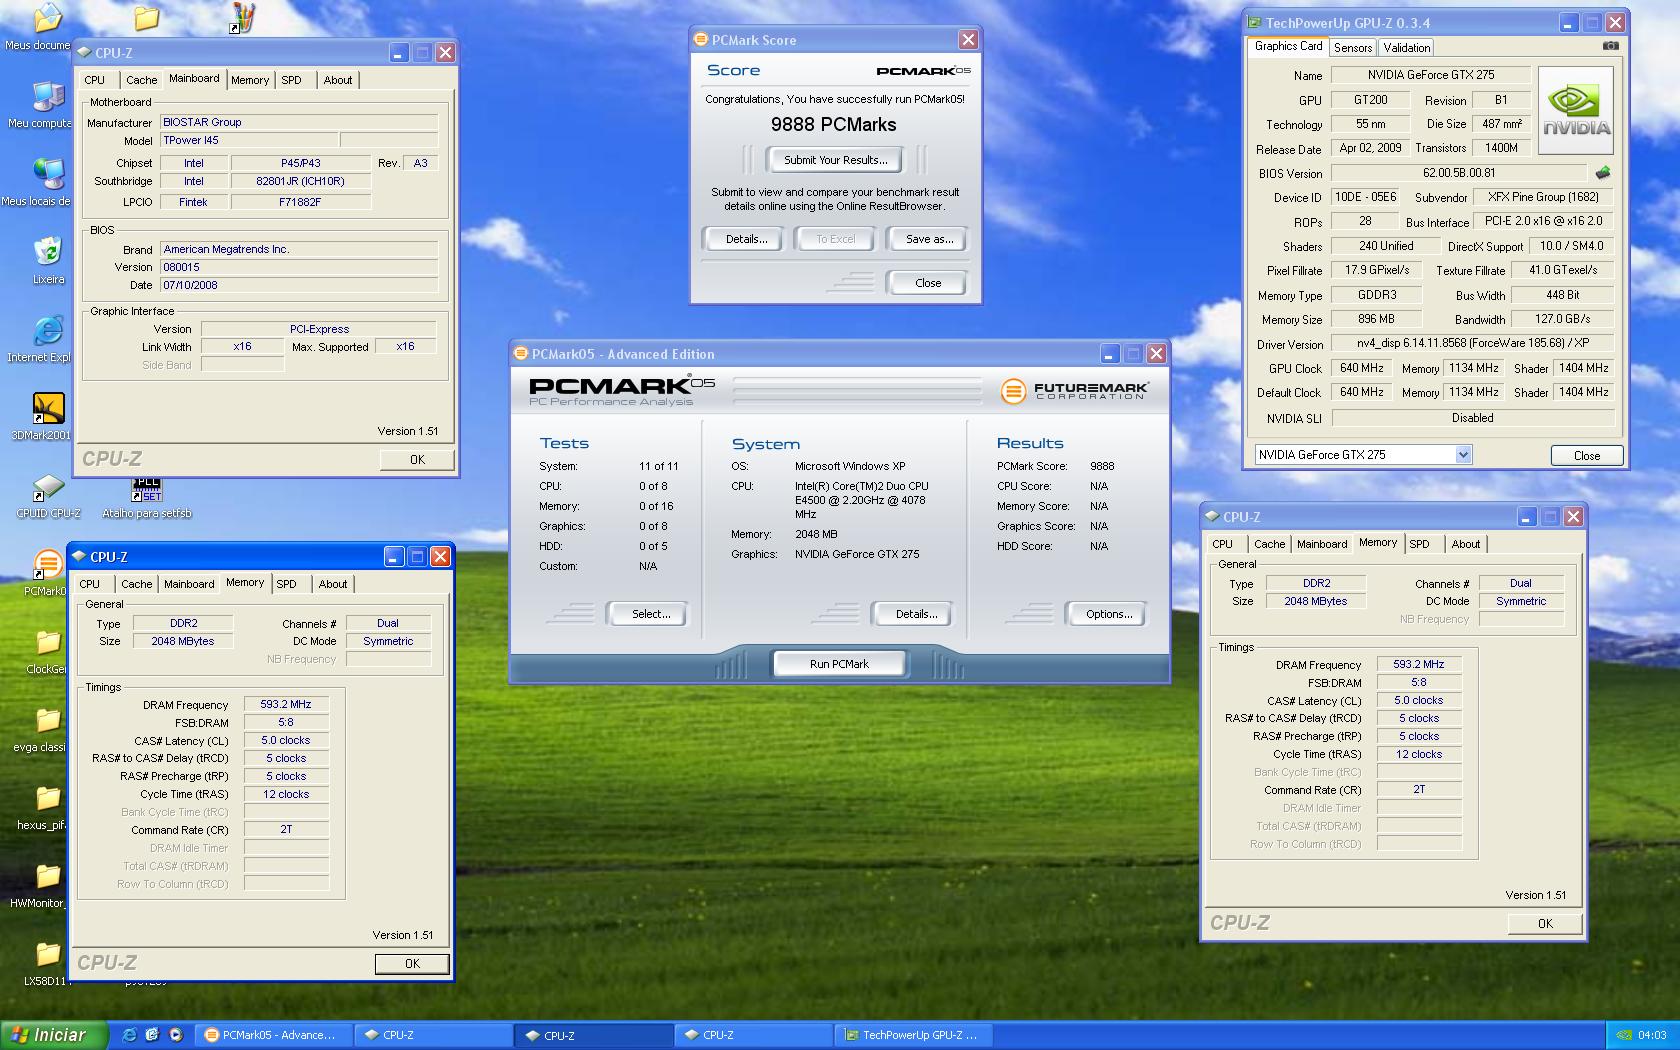
Task: Open SPD tab in Mainboard CPU-Z window
Action: (291, 80)
